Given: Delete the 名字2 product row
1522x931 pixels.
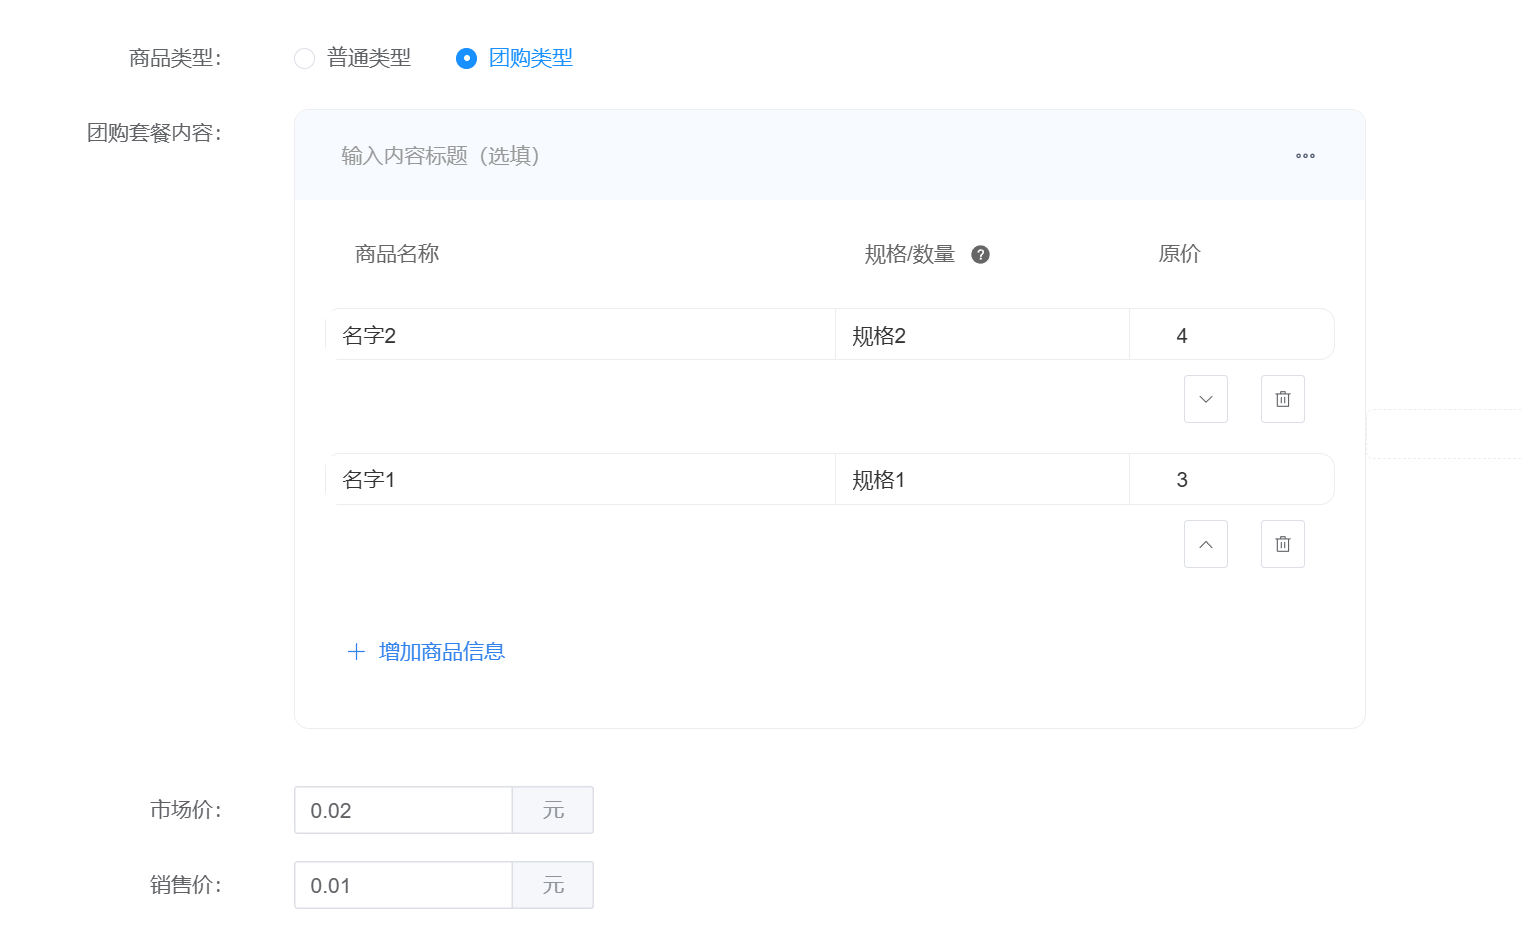Looking at the screenshot, I should [1282, 399].
